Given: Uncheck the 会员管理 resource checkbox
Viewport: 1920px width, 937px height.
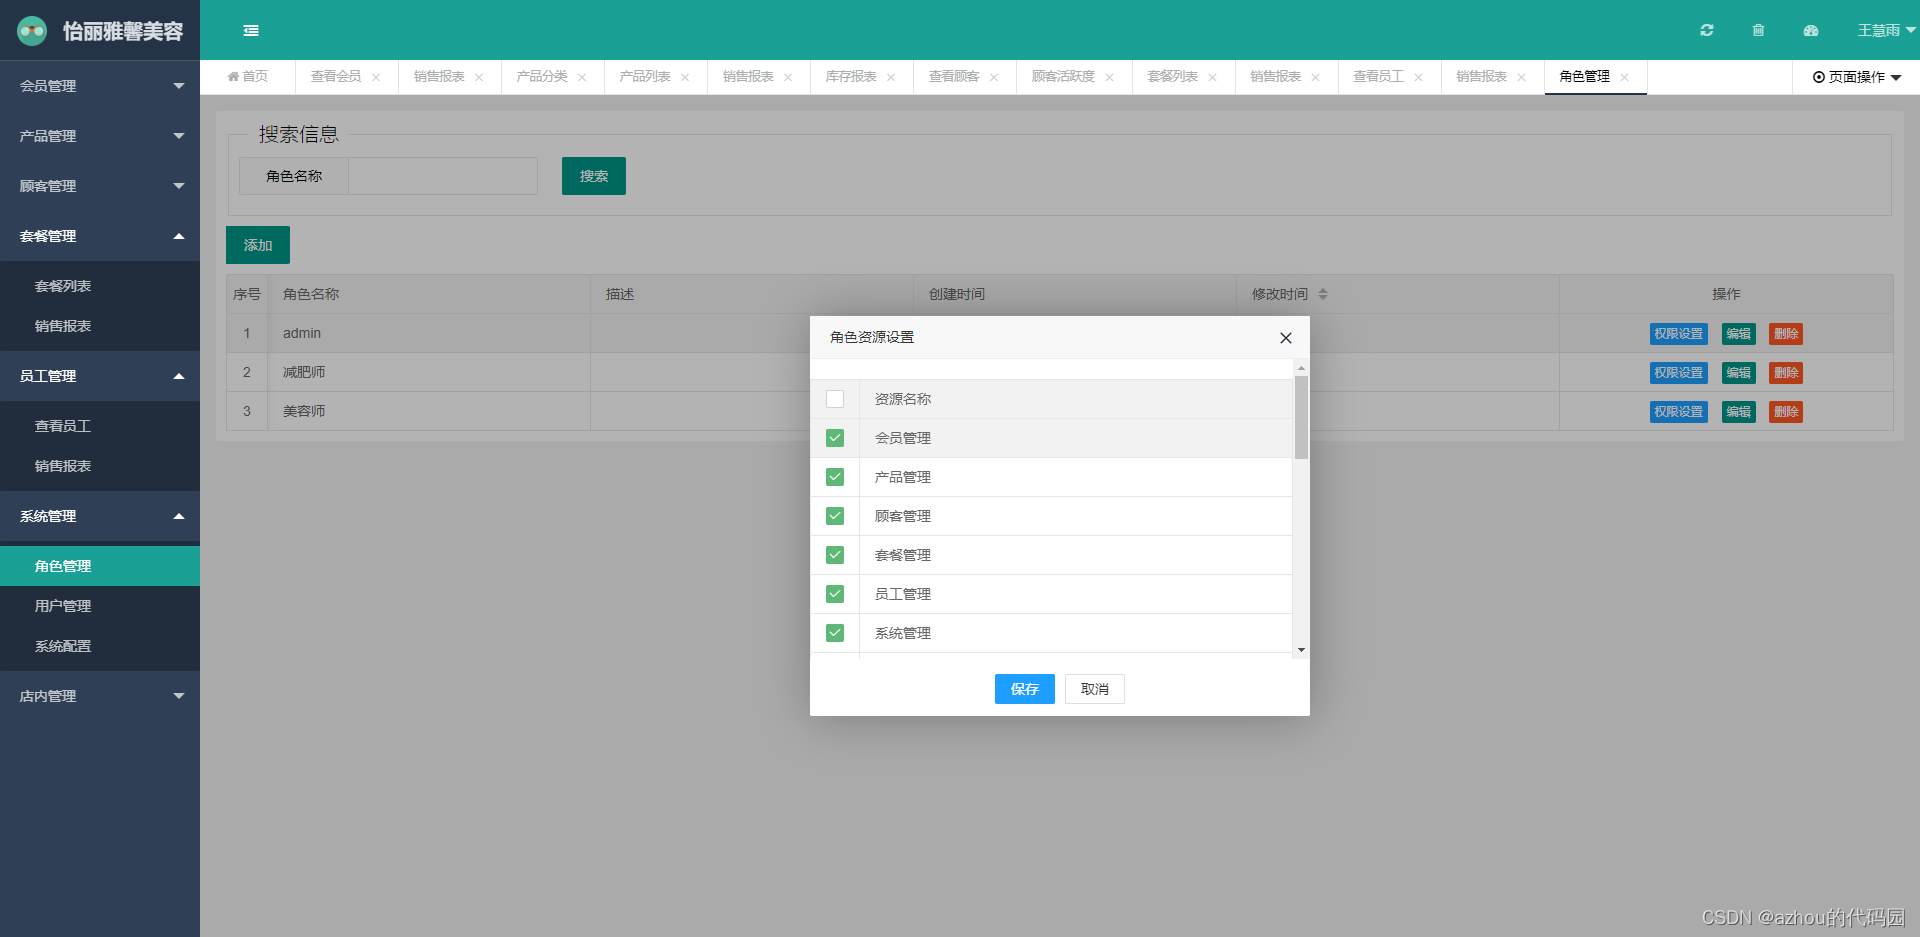Looking at the screenshot, I should click(x=835, y=438).
